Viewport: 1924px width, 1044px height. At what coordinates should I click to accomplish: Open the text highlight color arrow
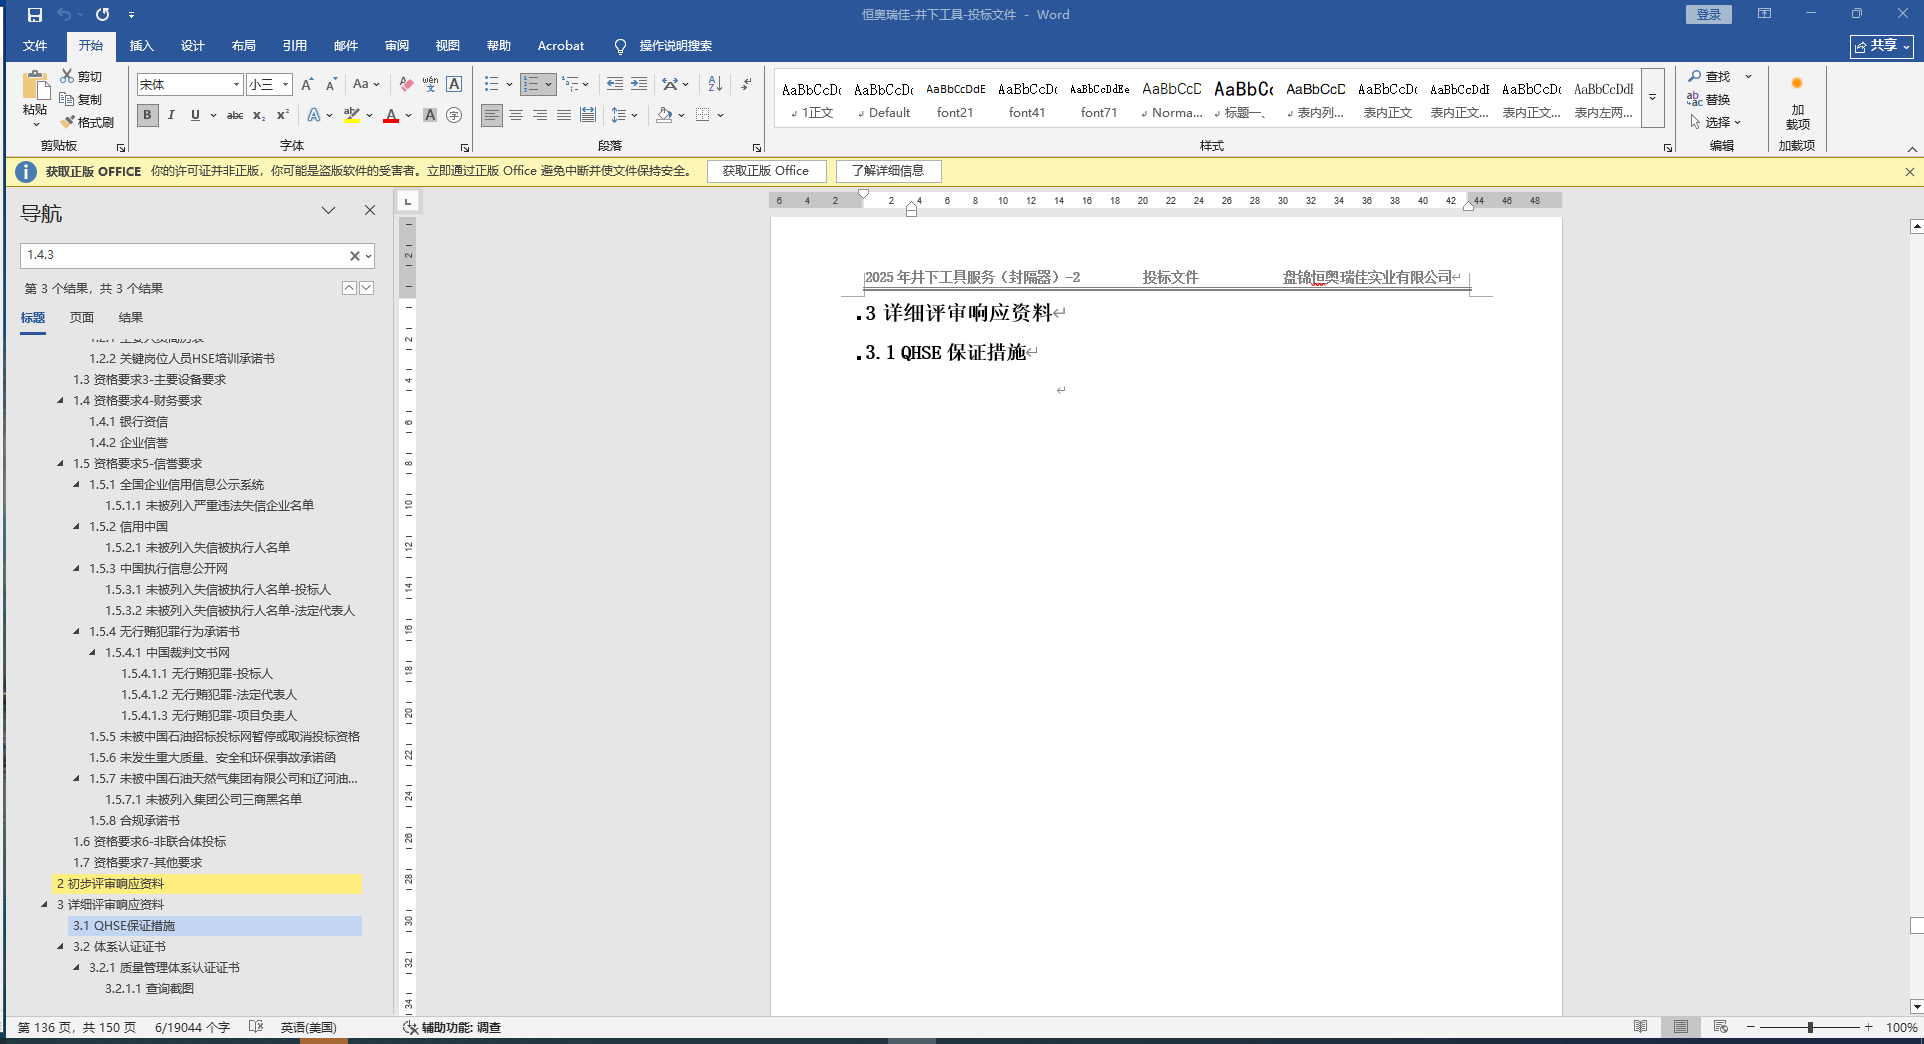click(x=370, y=116)
